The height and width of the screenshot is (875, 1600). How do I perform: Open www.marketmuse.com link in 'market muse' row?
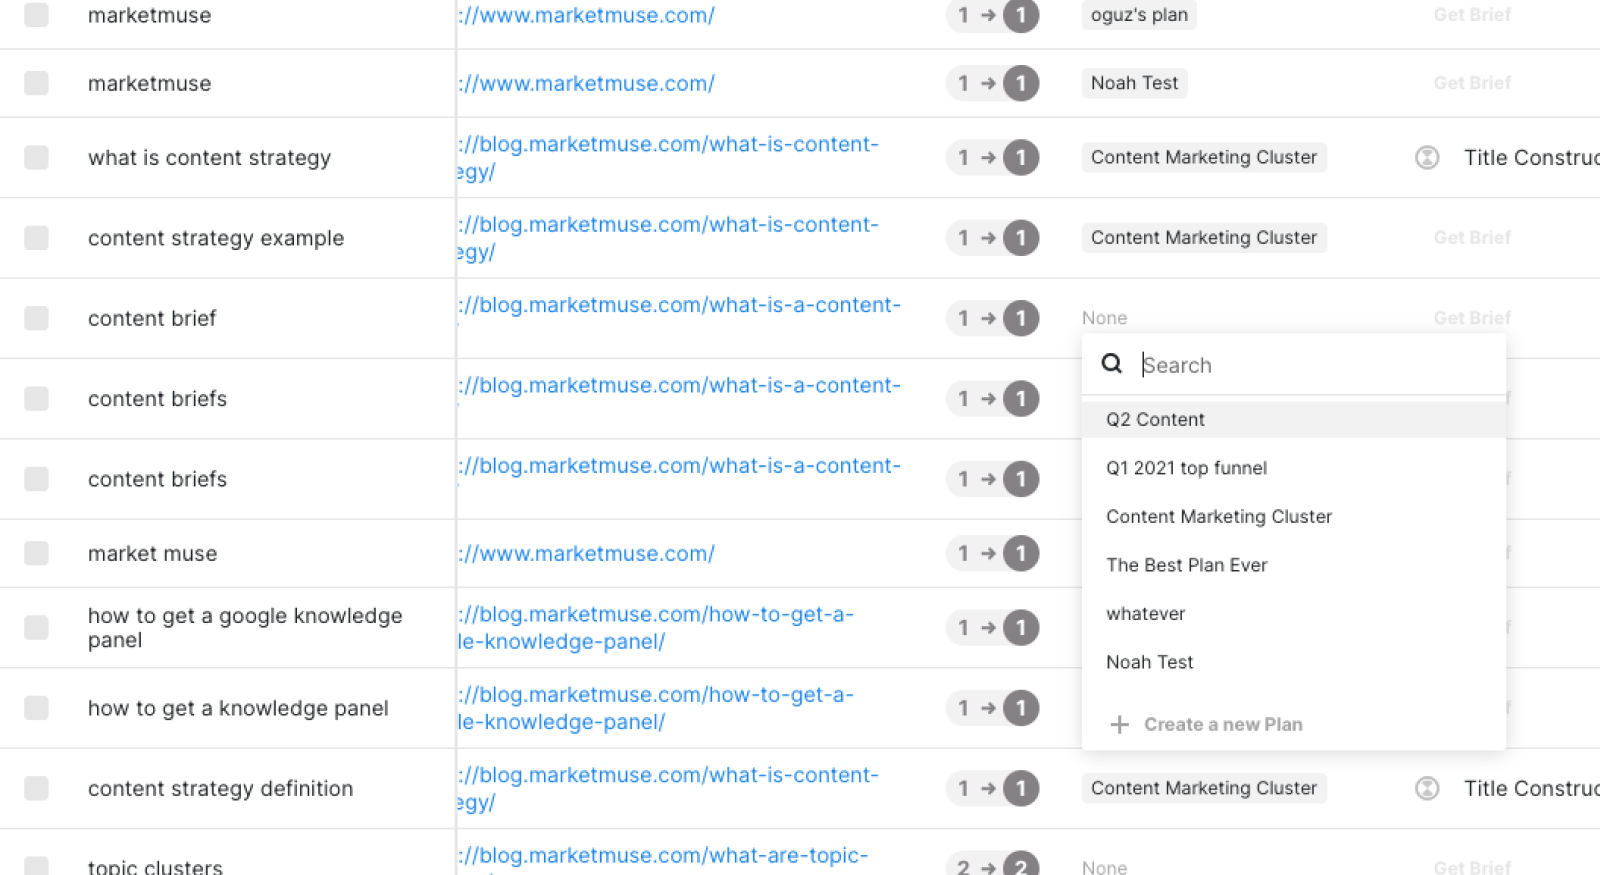pyautogui.click(x=586, y=553)
